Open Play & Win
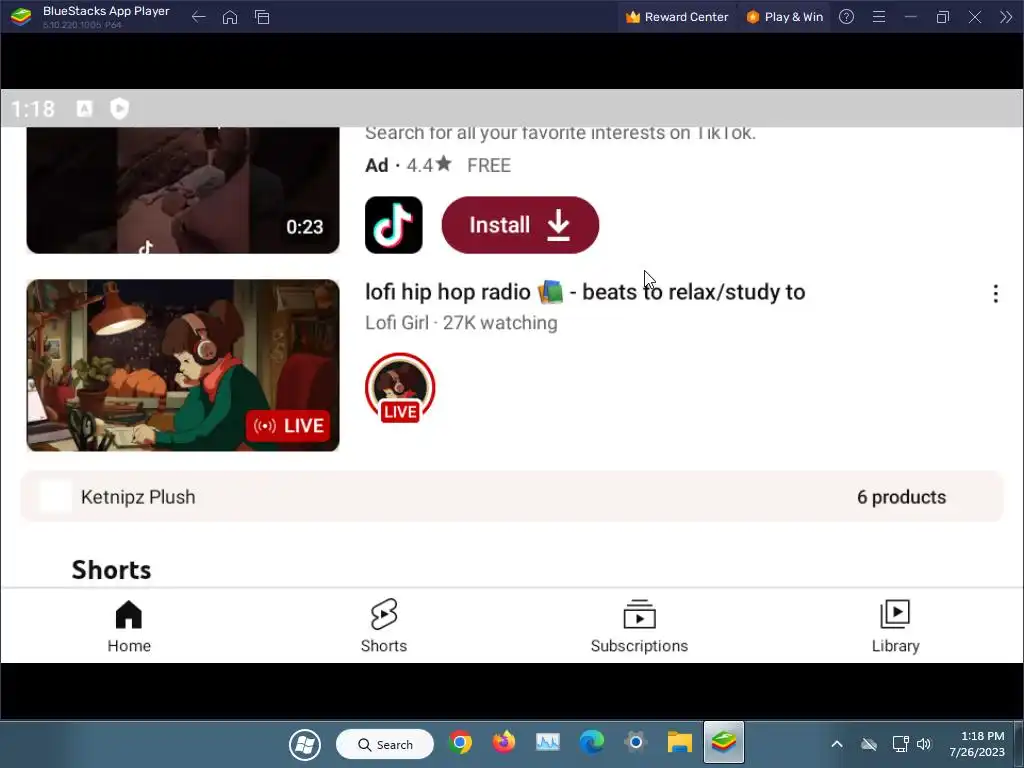Screen dimensions: 1024x768 click(784, 17)
